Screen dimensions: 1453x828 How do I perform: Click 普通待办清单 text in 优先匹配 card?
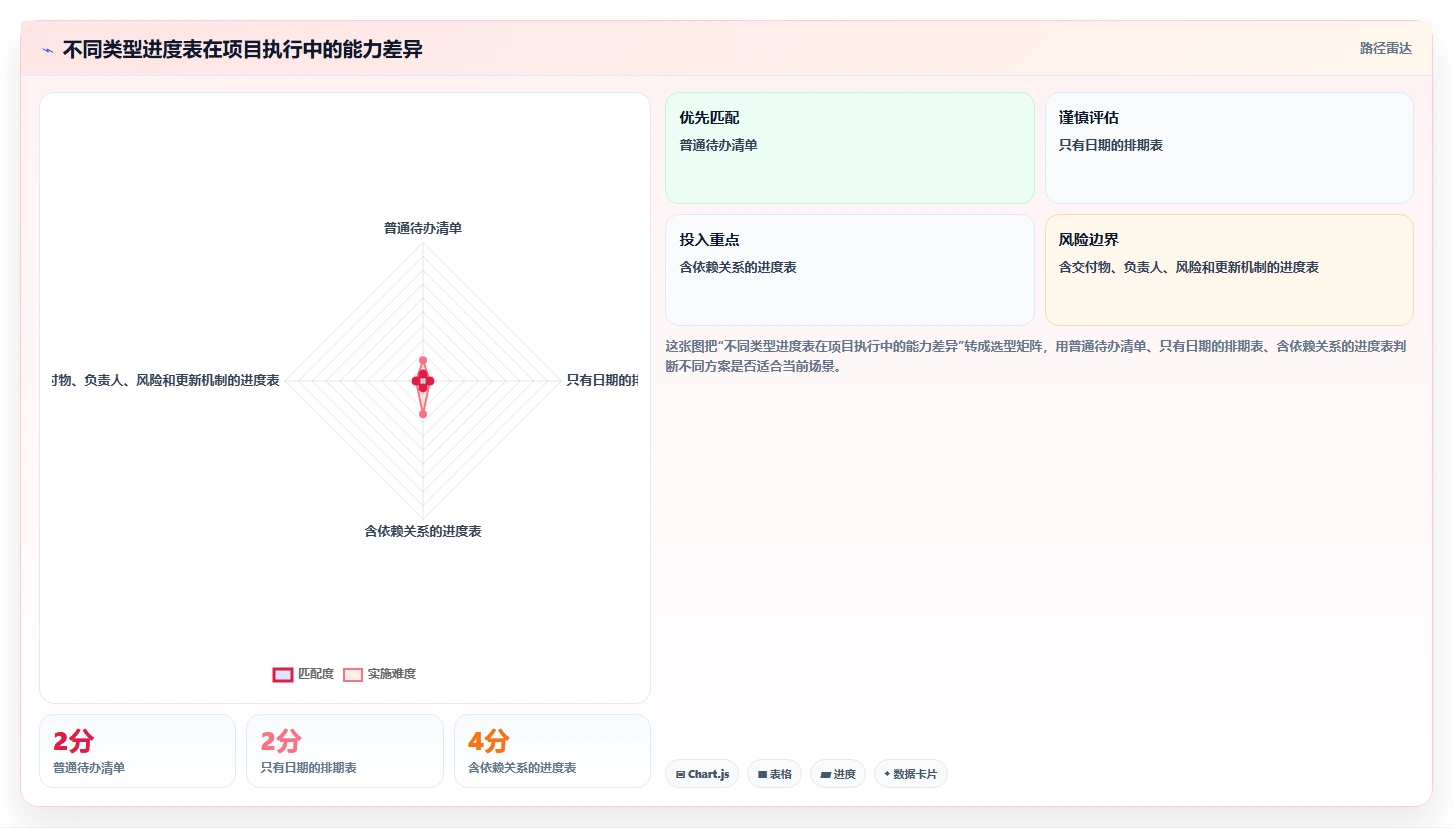point(719,145)
